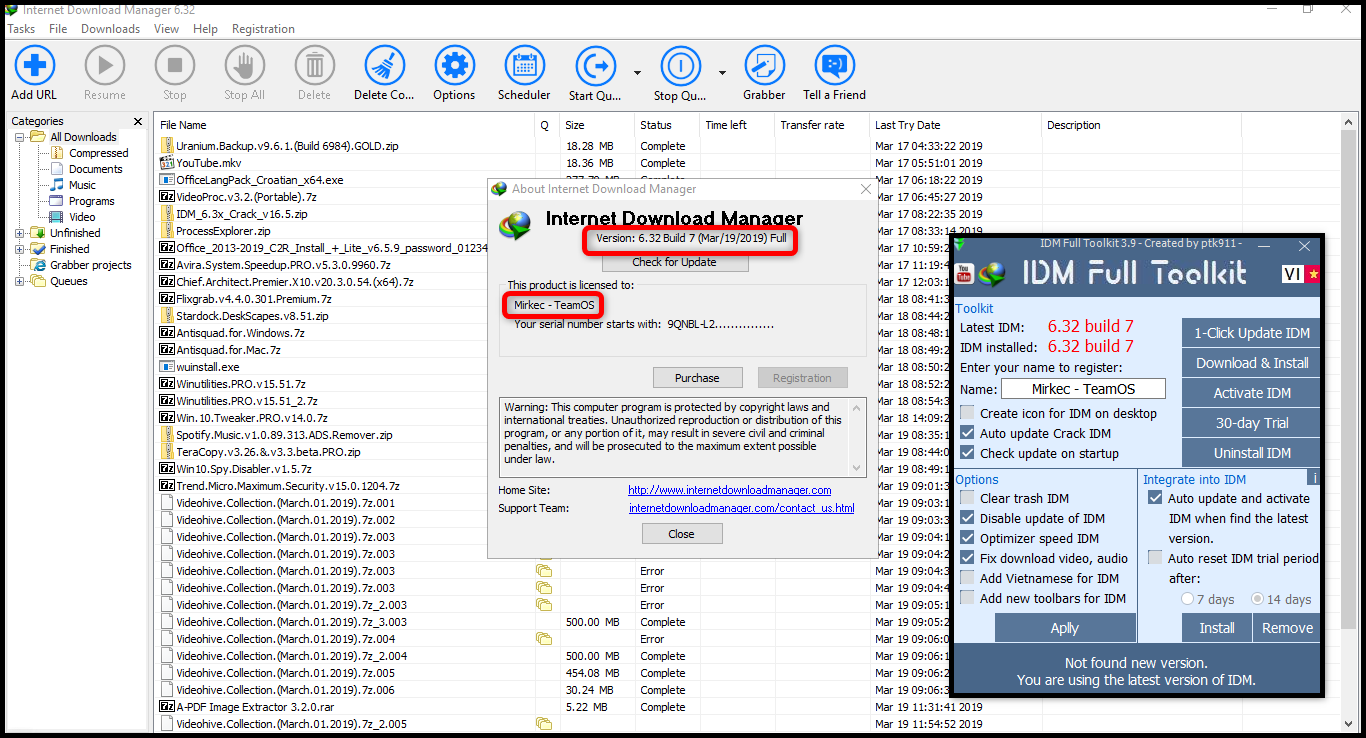Image resolution: width=1366 pixels, height=738 pixels.
Task: Click the Uninstall IDM button
Action: click(x=1252, y=453)
